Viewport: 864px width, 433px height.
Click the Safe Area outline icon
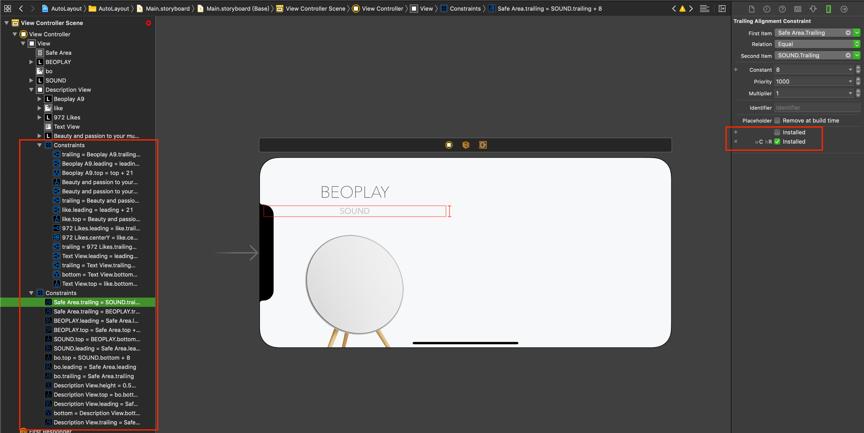coord(40,52)
